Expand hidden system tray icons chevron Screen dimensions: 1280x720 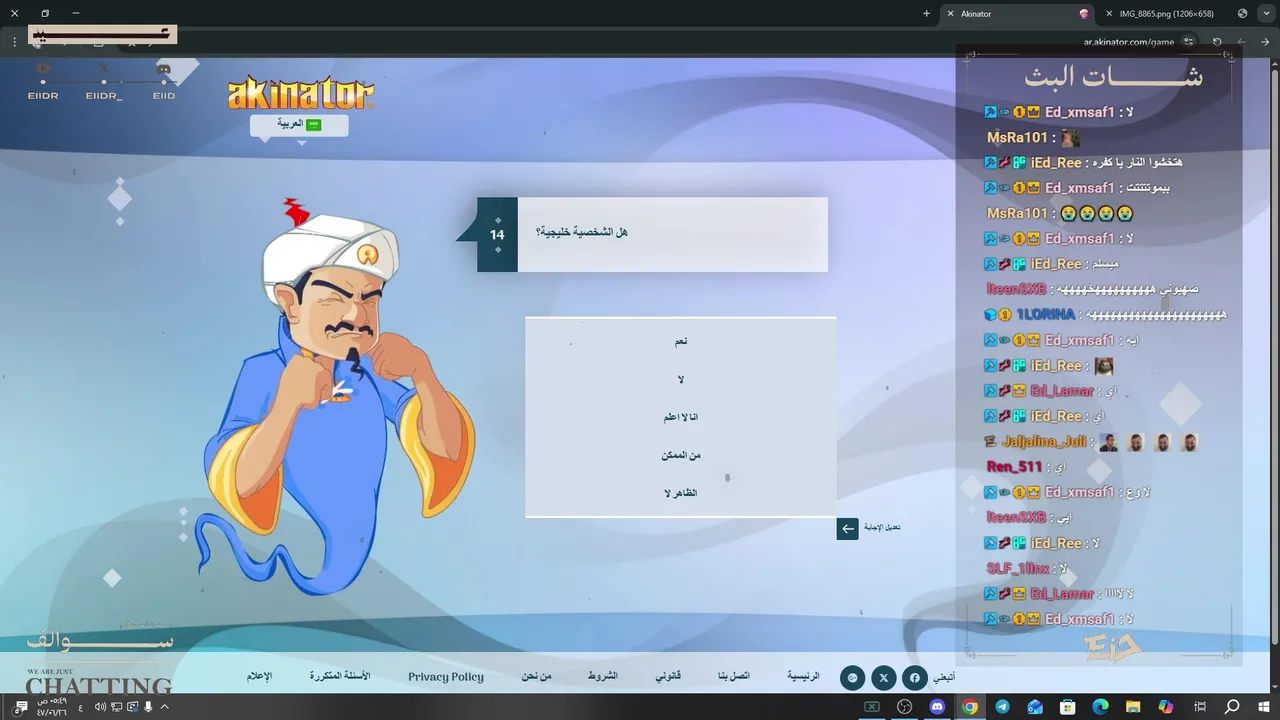click(x=165, y=707)
